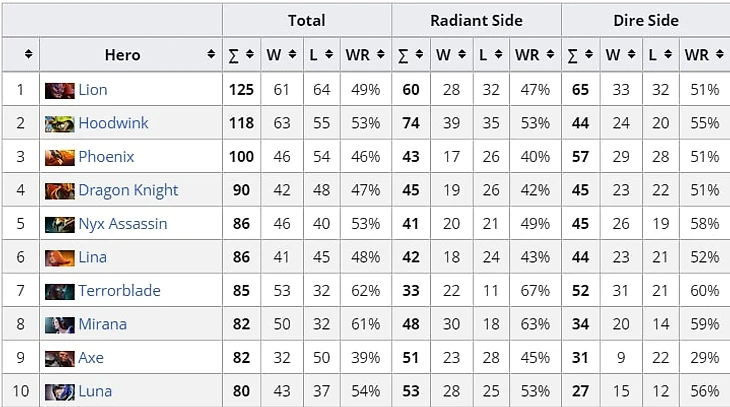Click the Lion hero portrait icon
This screenshot has height=407, width=730.
coord(59,90)
